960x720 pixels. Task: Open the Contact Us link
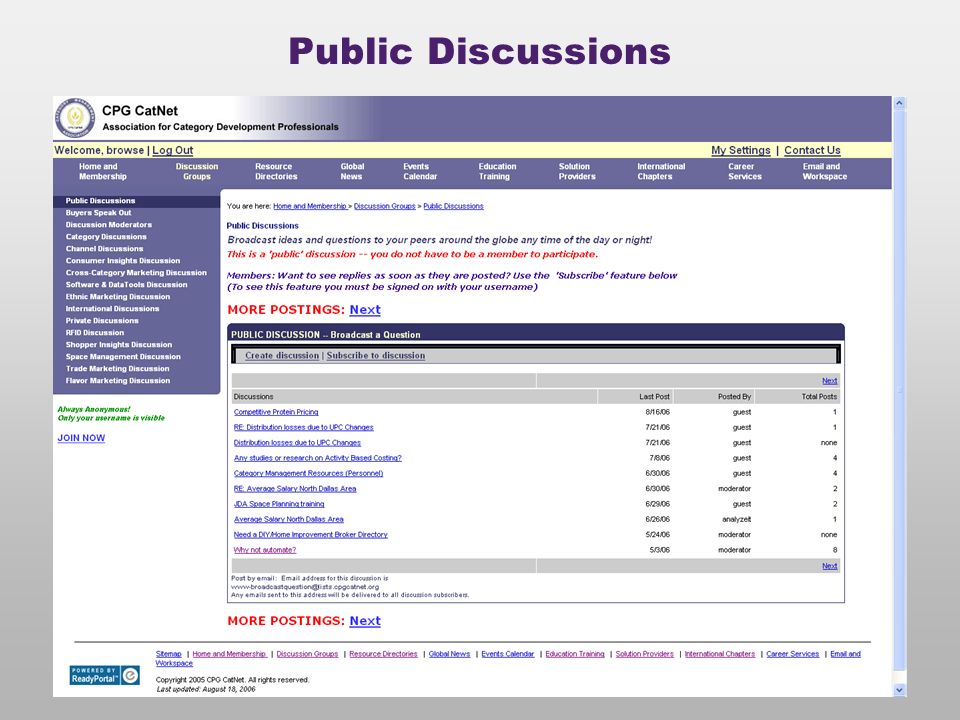point(812,150)
